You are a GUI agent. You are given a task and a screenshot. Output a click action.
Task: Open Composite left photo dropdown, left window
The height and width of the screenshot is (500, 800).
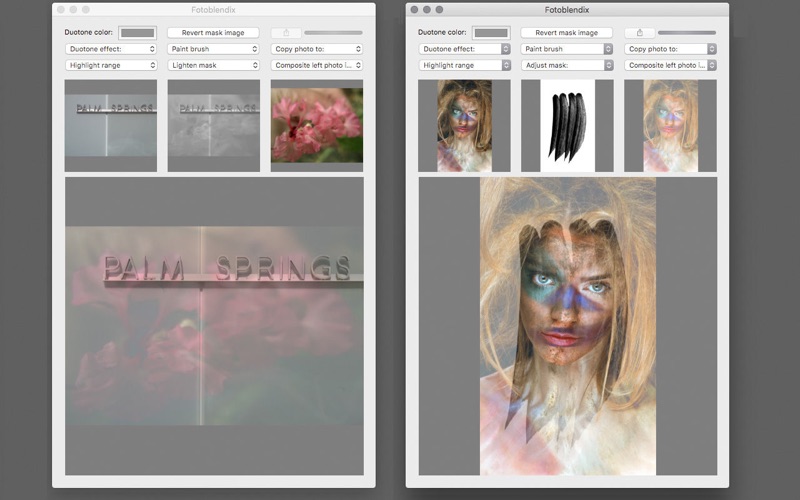[317, 65]
